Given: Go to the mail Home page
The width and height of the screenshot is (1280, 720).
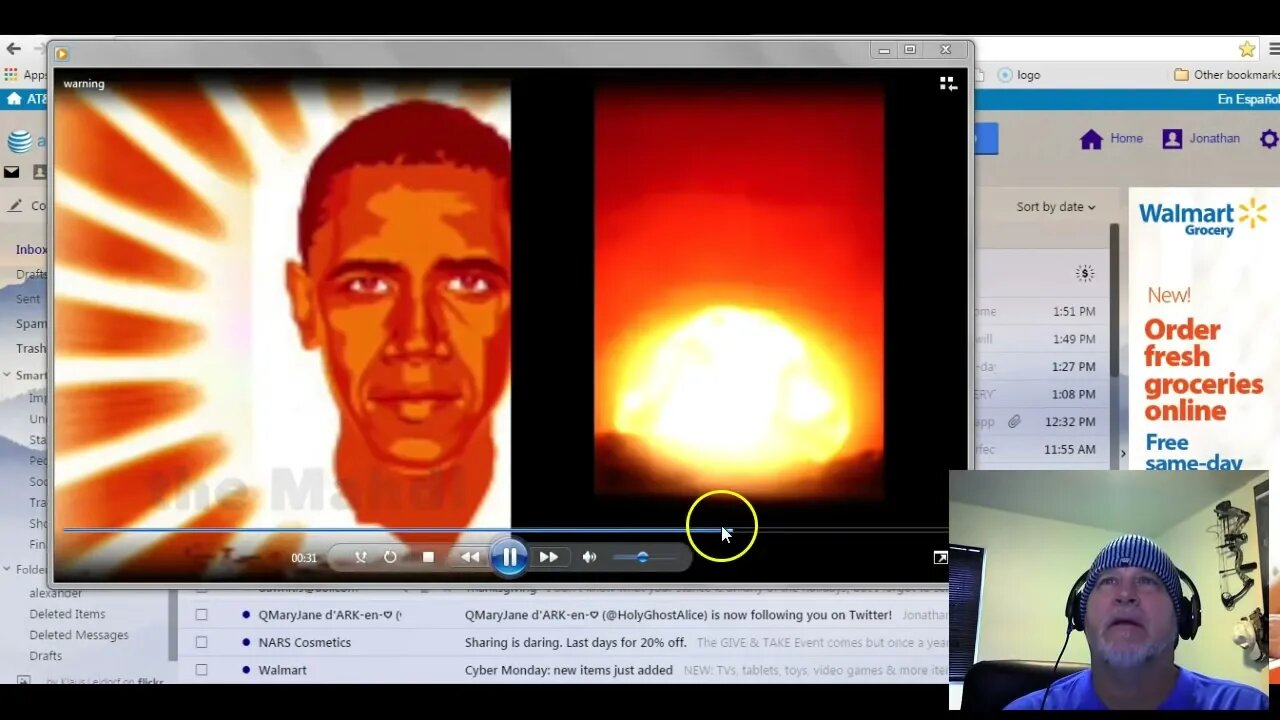Looking at the screenshot, I should tap(1112, 139).
